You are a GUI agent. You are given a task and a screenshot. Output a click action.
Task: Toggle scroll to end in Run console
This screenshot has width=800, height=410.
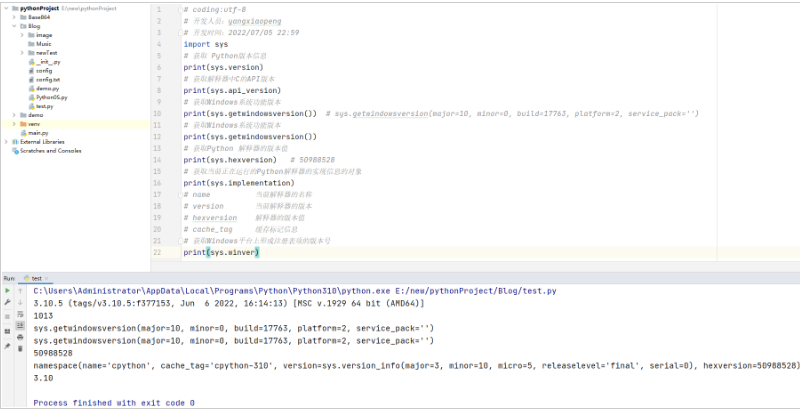point(20,325)
